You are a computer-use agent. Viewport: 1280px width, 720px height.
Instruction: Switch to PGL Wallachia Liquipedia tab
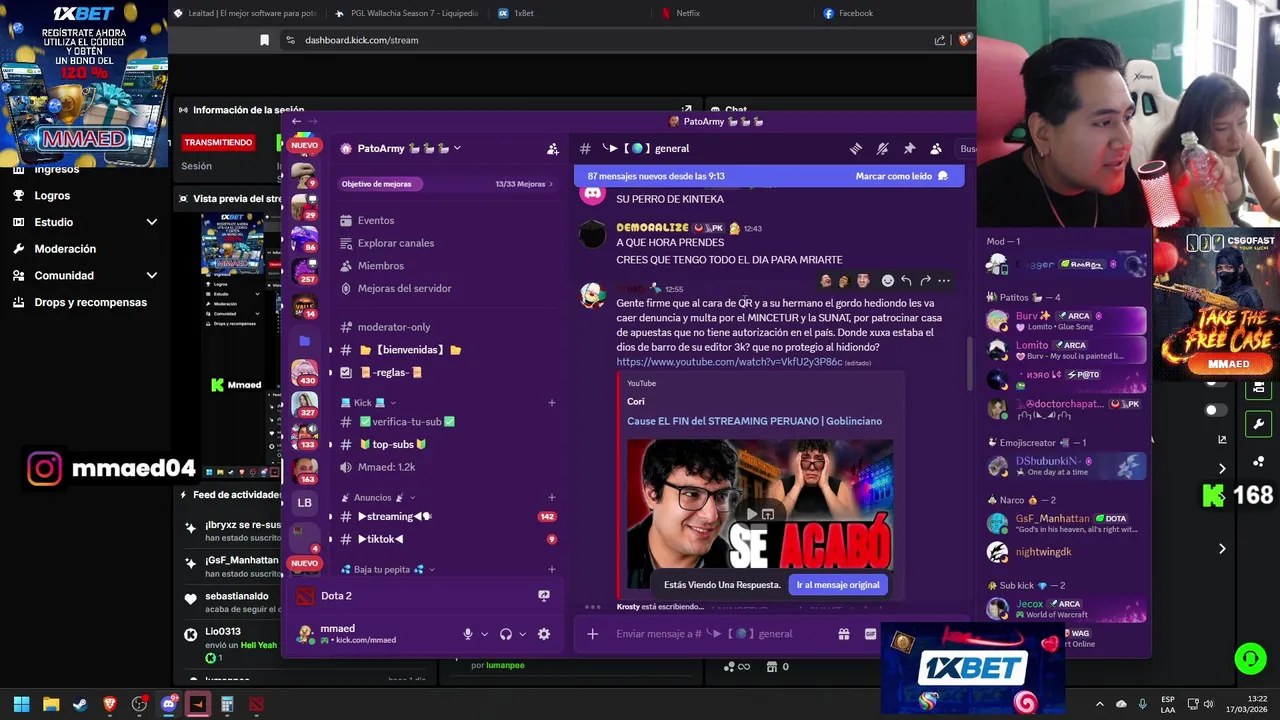click(x=407, y=13)
